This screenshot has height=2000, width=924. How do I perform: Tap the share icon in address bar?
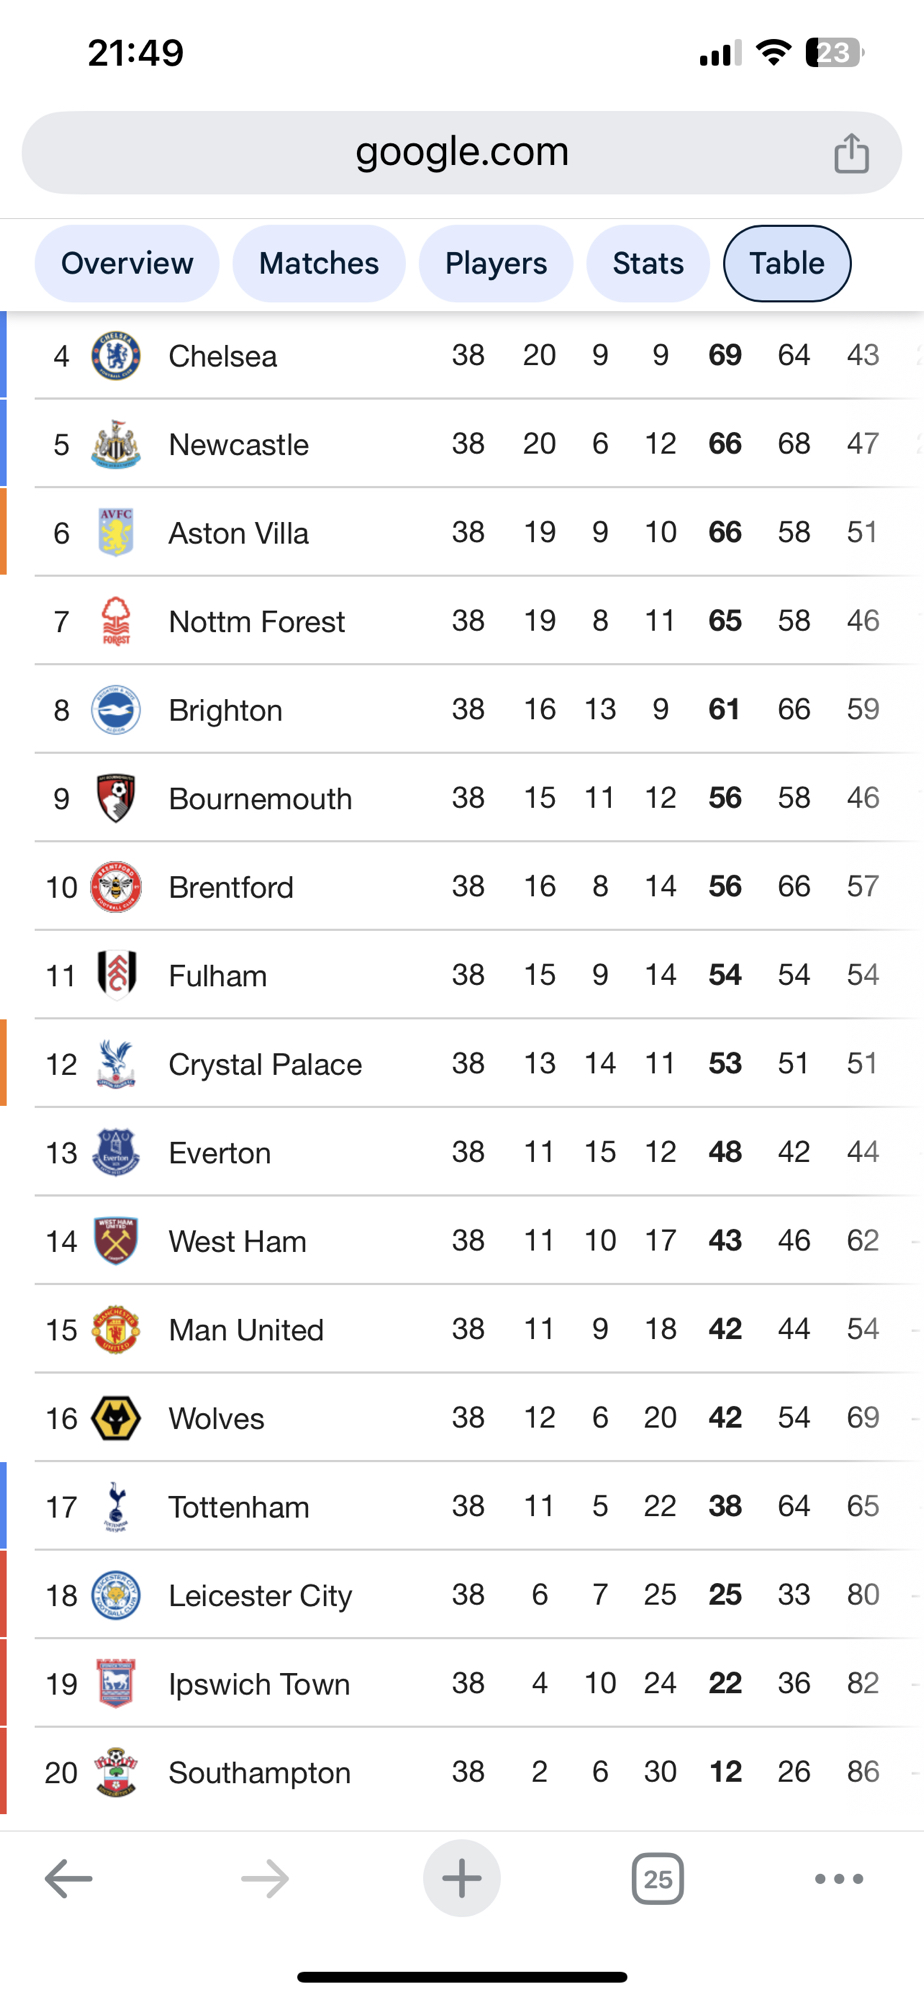point(851,153)
